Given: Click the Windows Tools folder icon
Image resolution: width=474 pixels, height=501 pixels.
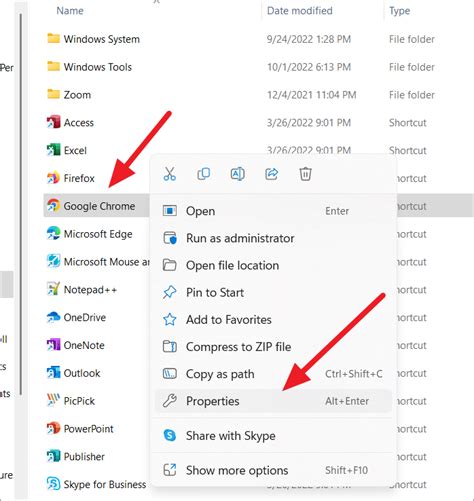Looking at the screenshot, I should tap(53, 66).
